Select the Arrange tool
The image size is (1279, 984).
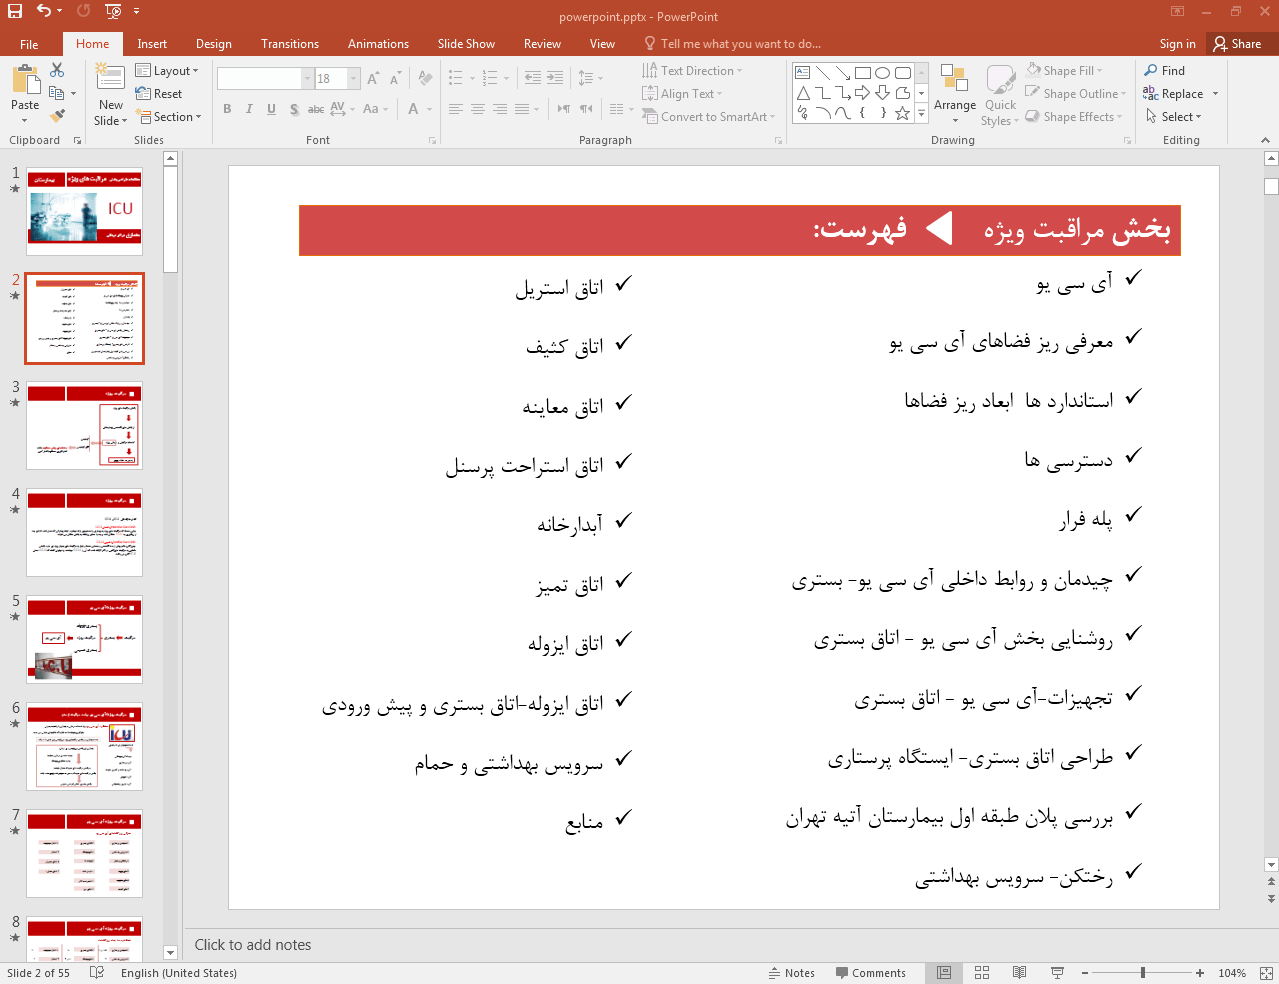click(954, 91)
